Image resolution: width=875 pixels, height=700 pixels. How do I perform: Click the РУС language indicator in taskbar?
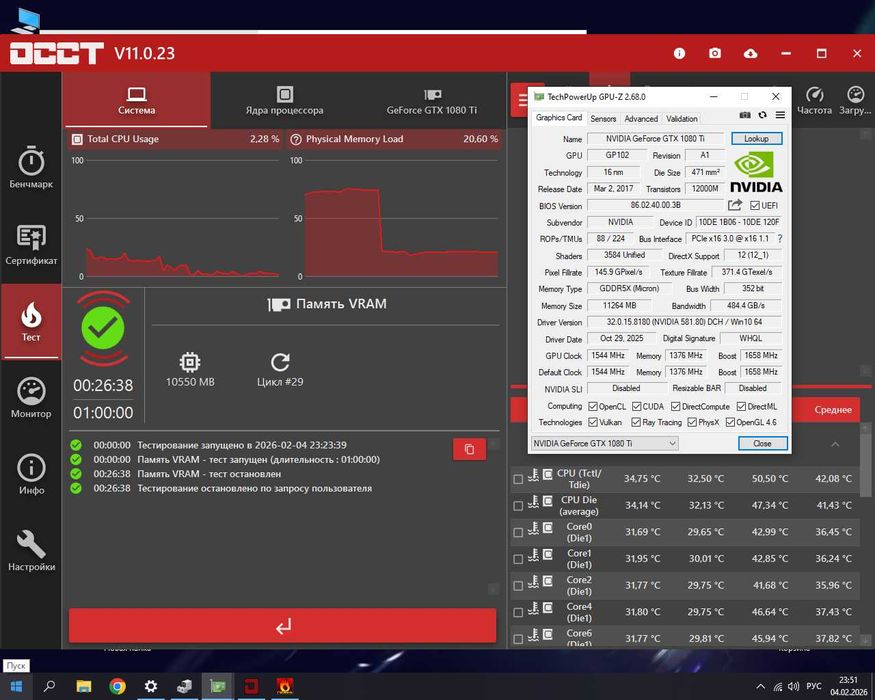(814, 686)
